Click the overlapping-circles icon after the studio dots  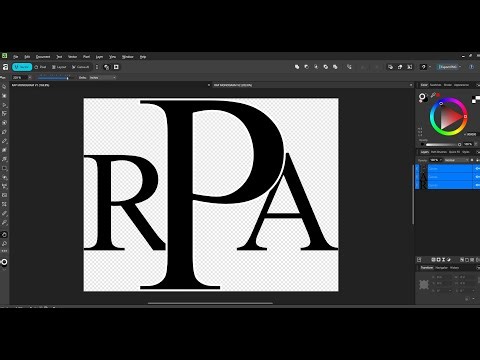(106, 67)
